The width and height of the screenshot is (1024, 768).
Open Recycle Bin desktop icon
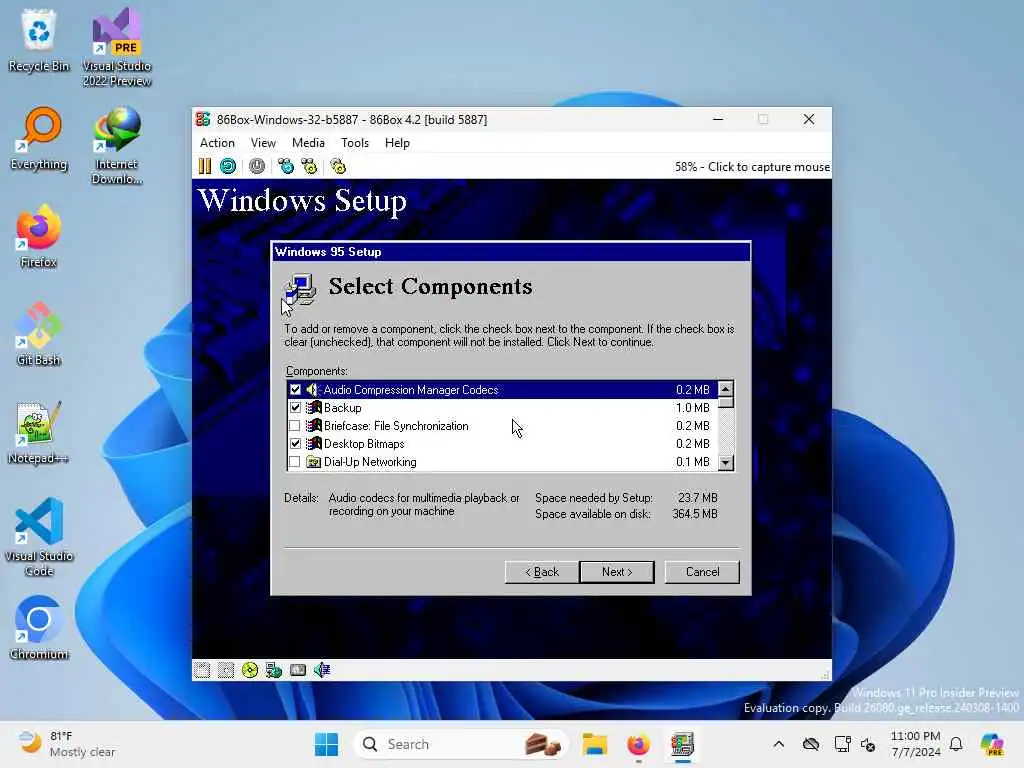[39, 40]
